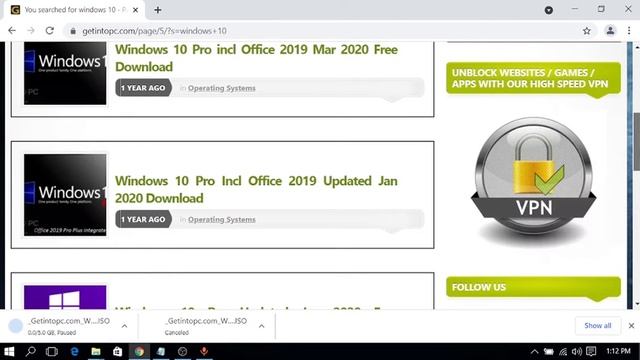Click '1 YEAR AGO' badge on Jan 2020 post
This screenshot has height=360, width=640.
[x=143, y=219]
